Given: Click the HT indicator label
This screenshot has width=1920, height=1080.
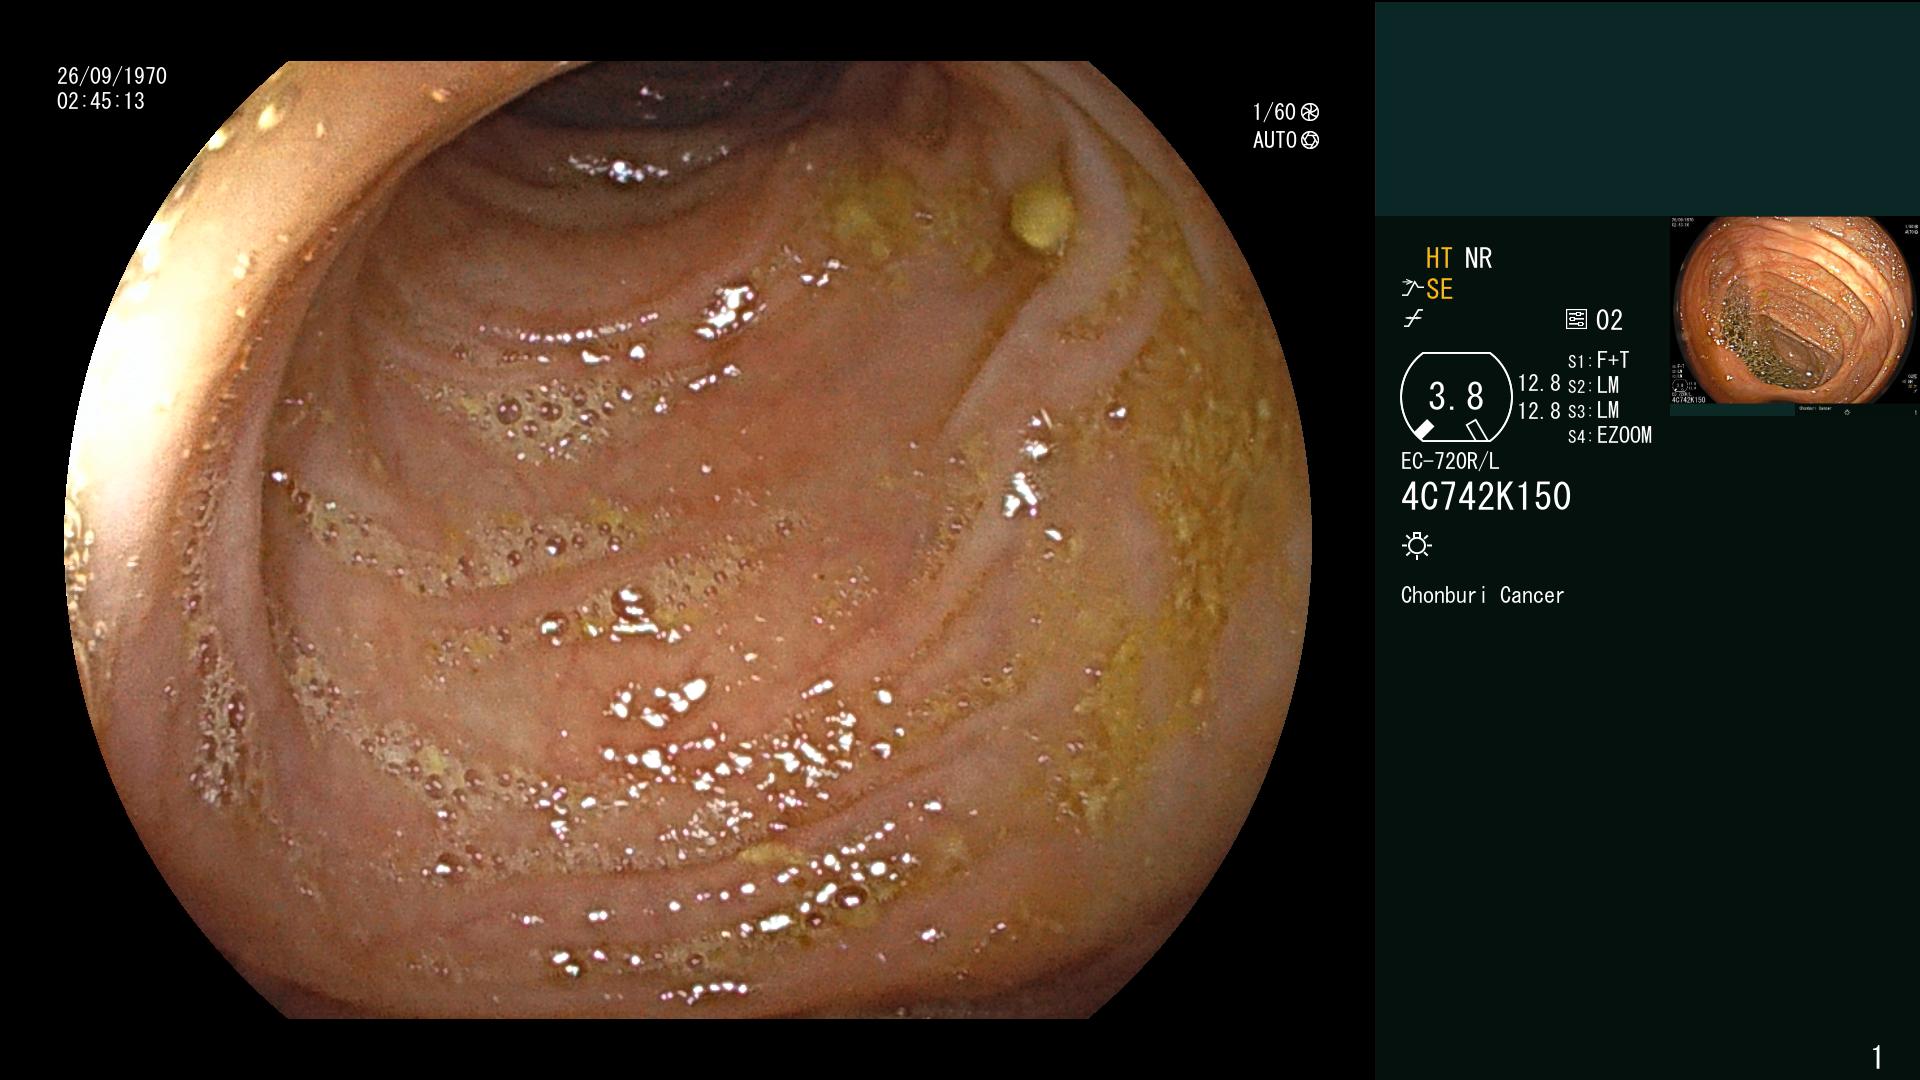Looking at the screenshot, I should click(1439, 258).
